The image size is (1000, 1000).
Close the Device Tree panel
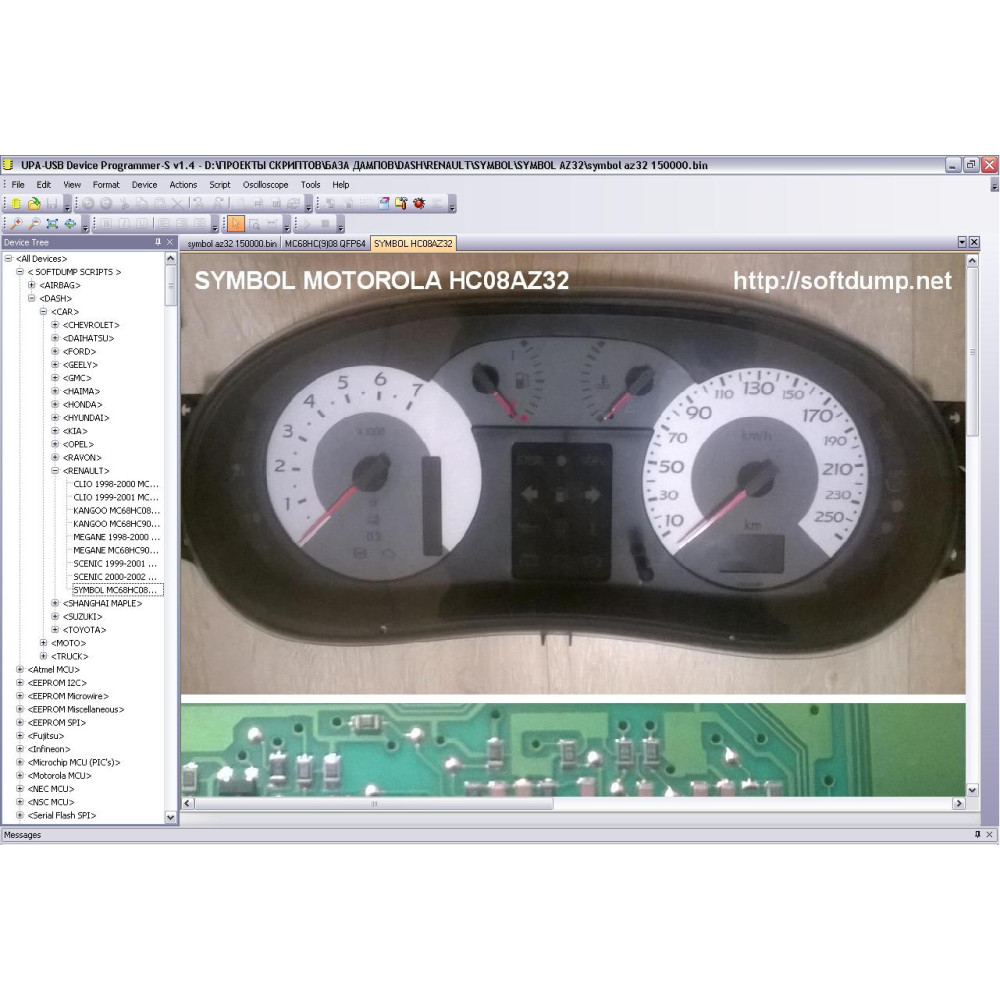(x=170, y=242)
